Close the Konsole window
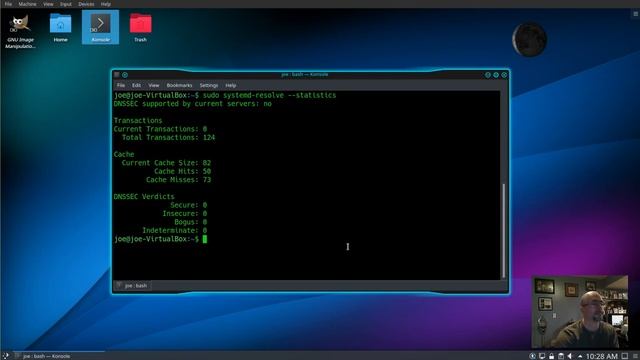The image size is (640, 360). point(504,75)
